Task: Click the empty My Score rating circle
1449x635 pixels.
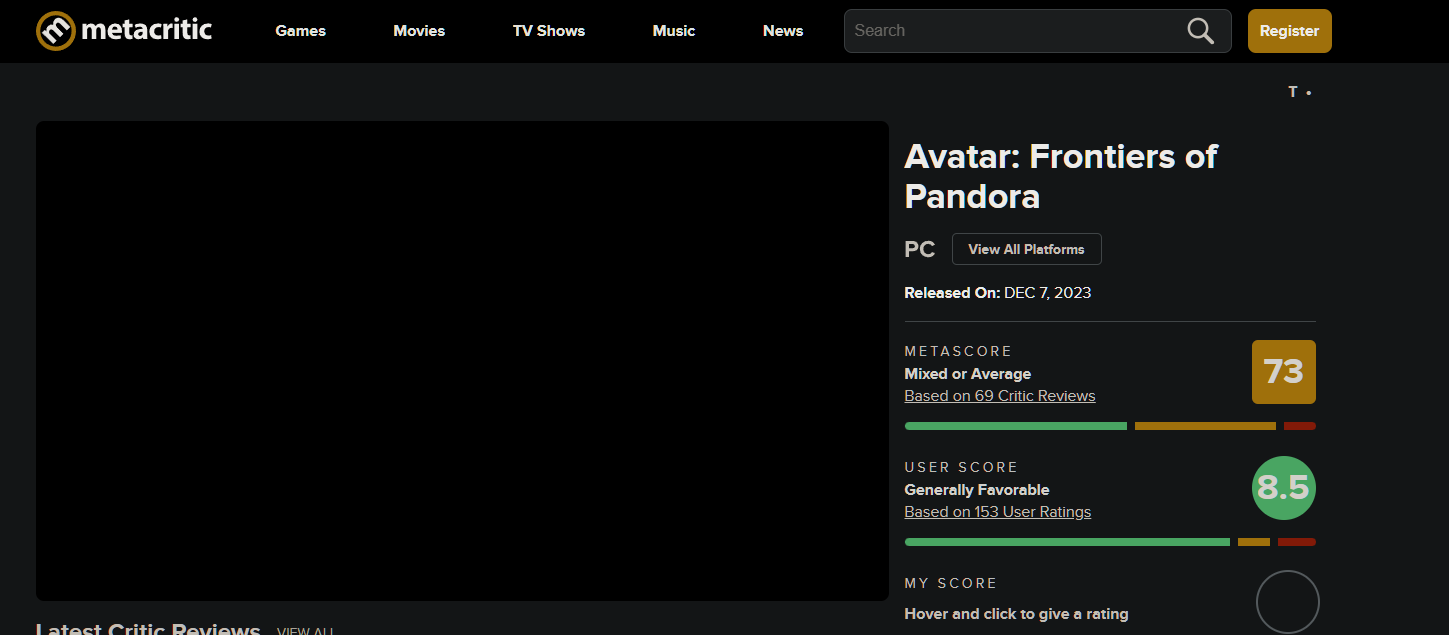Action: [1288, 602]
